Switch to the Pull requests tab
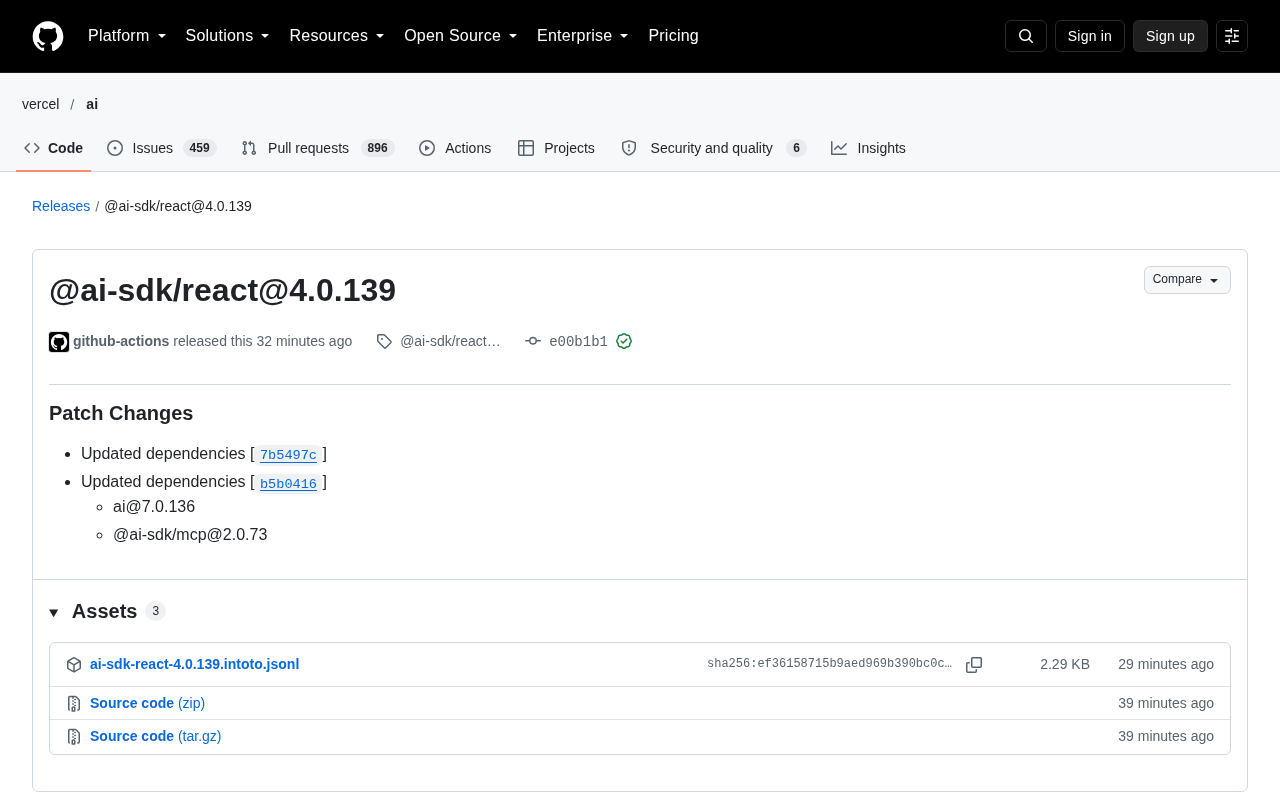This screenshot has height=800, width=1280. pos(318,148)
